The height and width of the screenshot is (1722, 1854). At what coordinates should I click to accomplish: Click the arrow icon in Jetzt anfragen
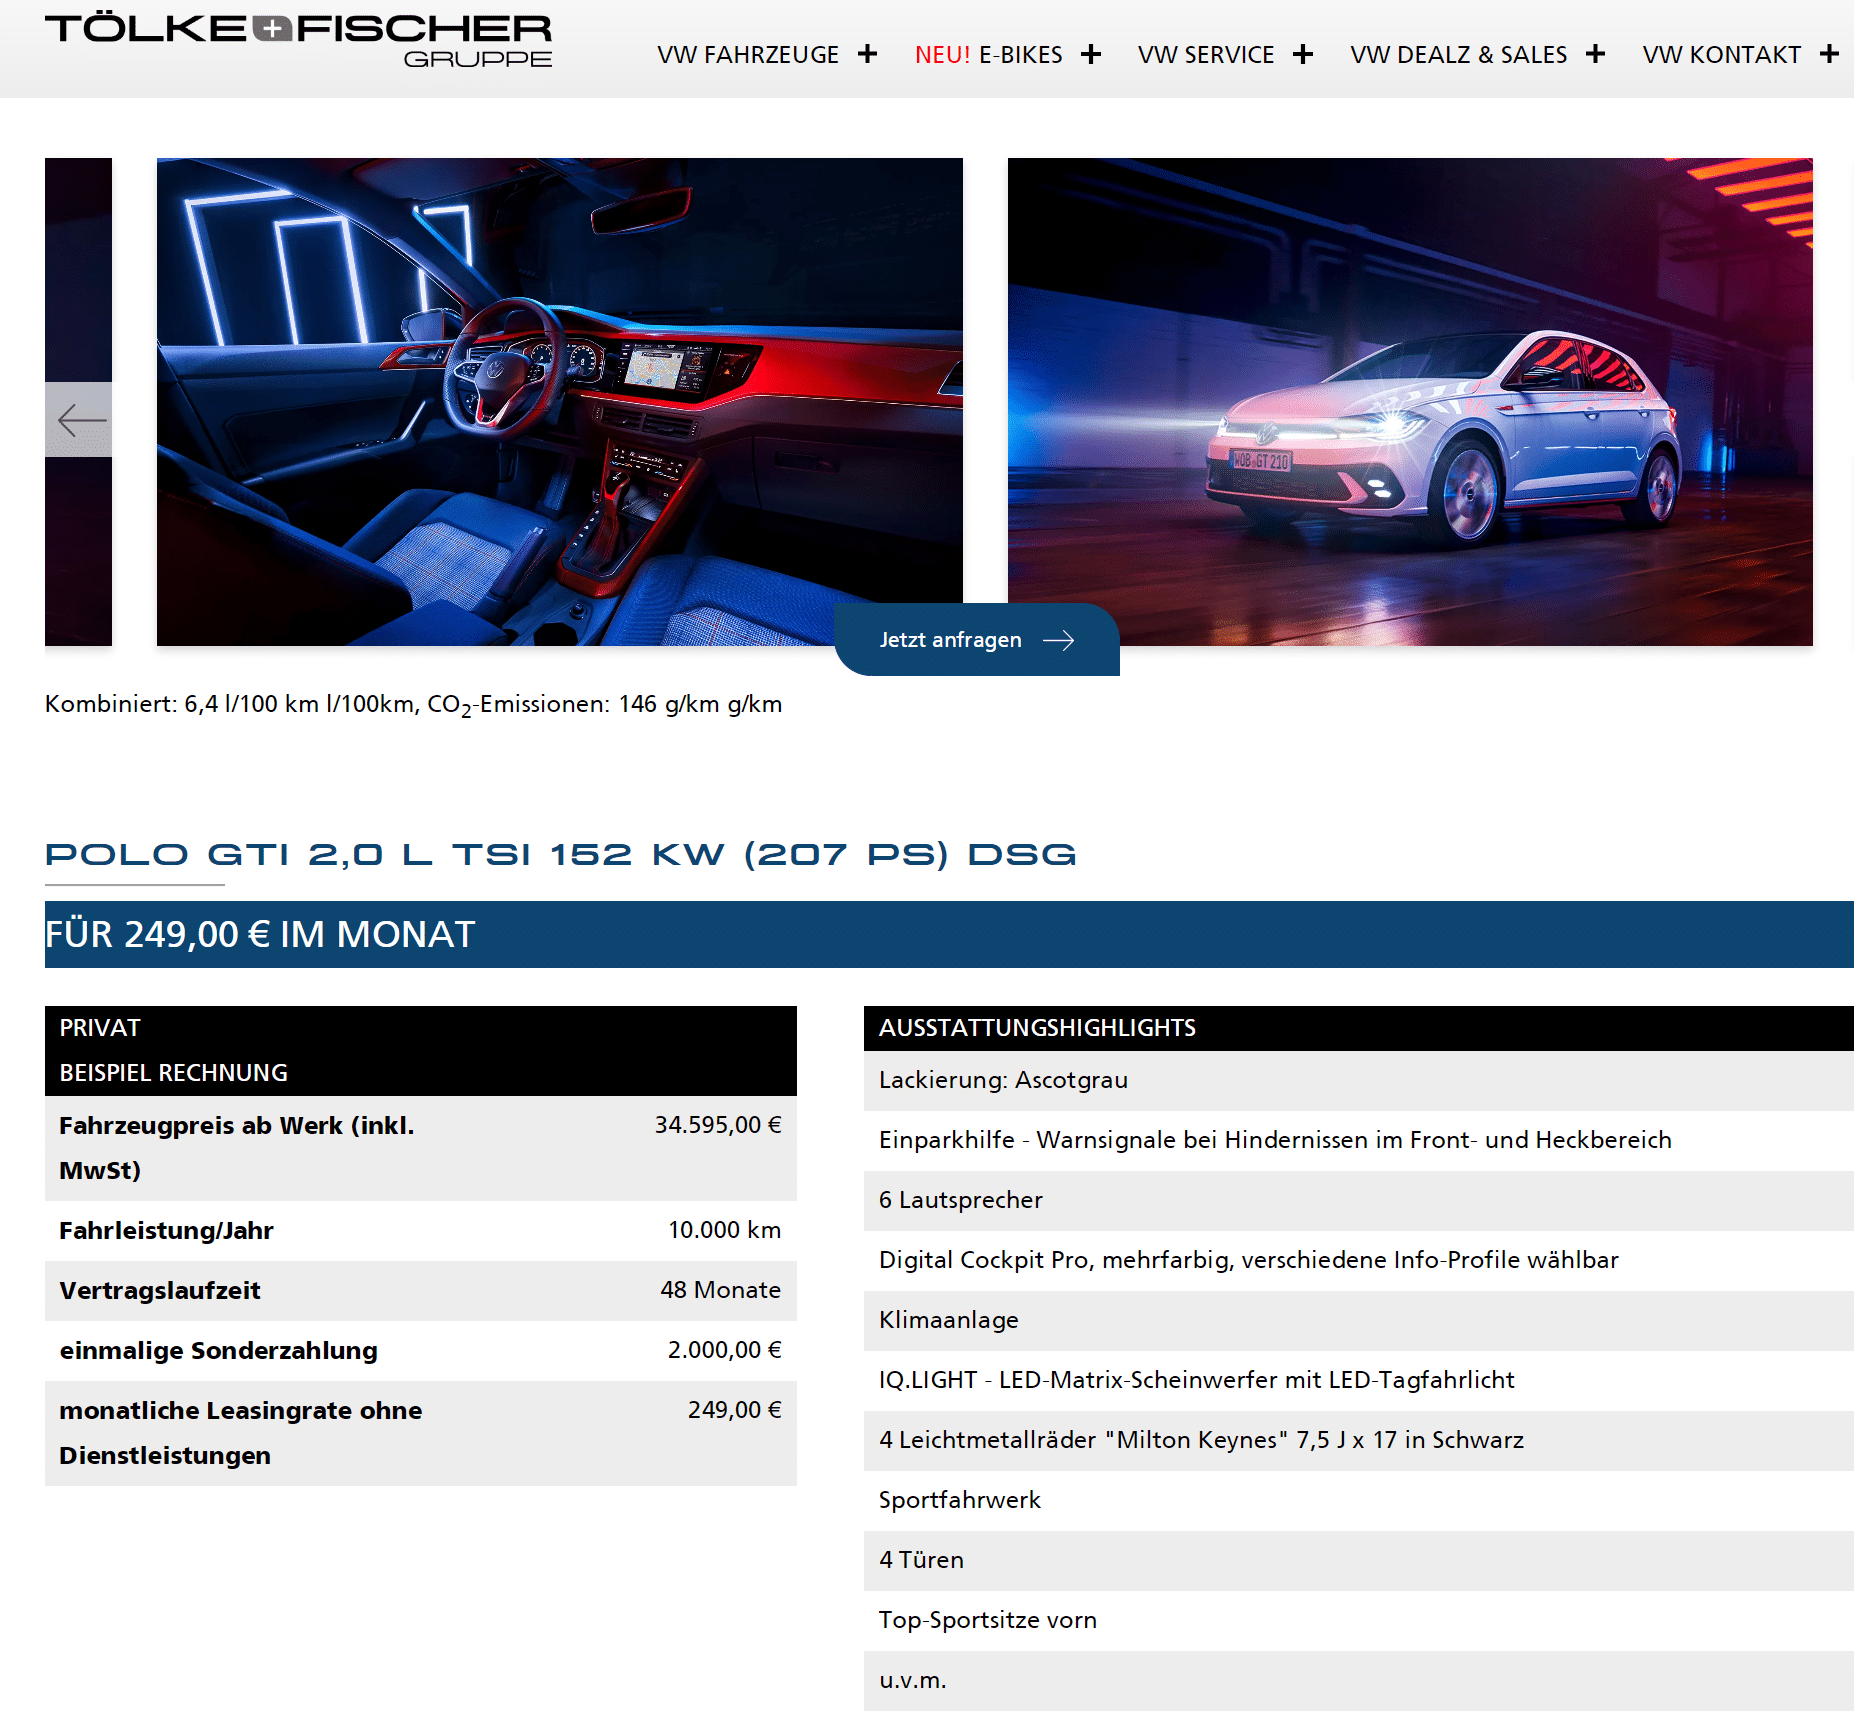1058,640
